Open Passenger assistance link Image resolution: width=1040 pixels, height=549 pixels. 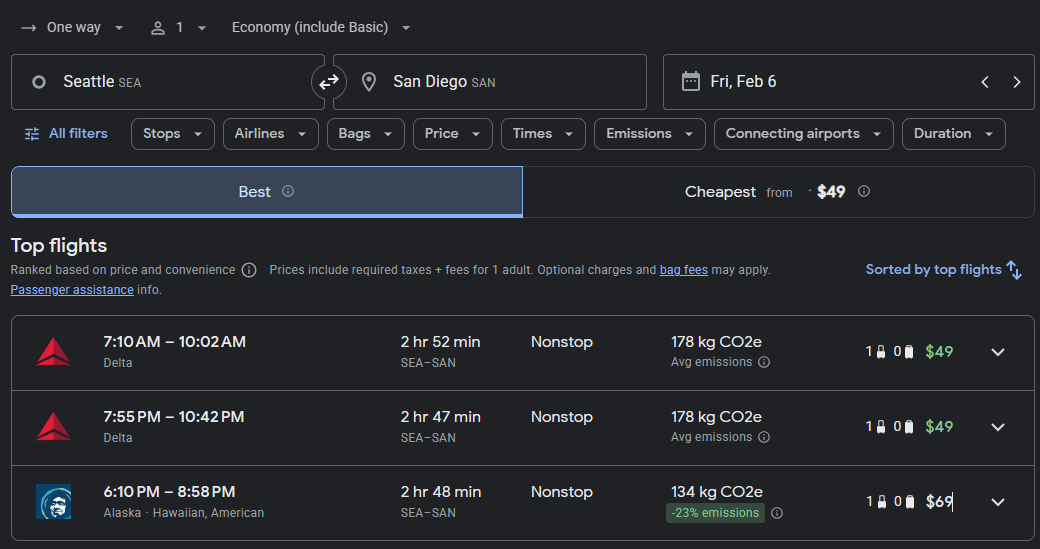(x=71, y=290)
